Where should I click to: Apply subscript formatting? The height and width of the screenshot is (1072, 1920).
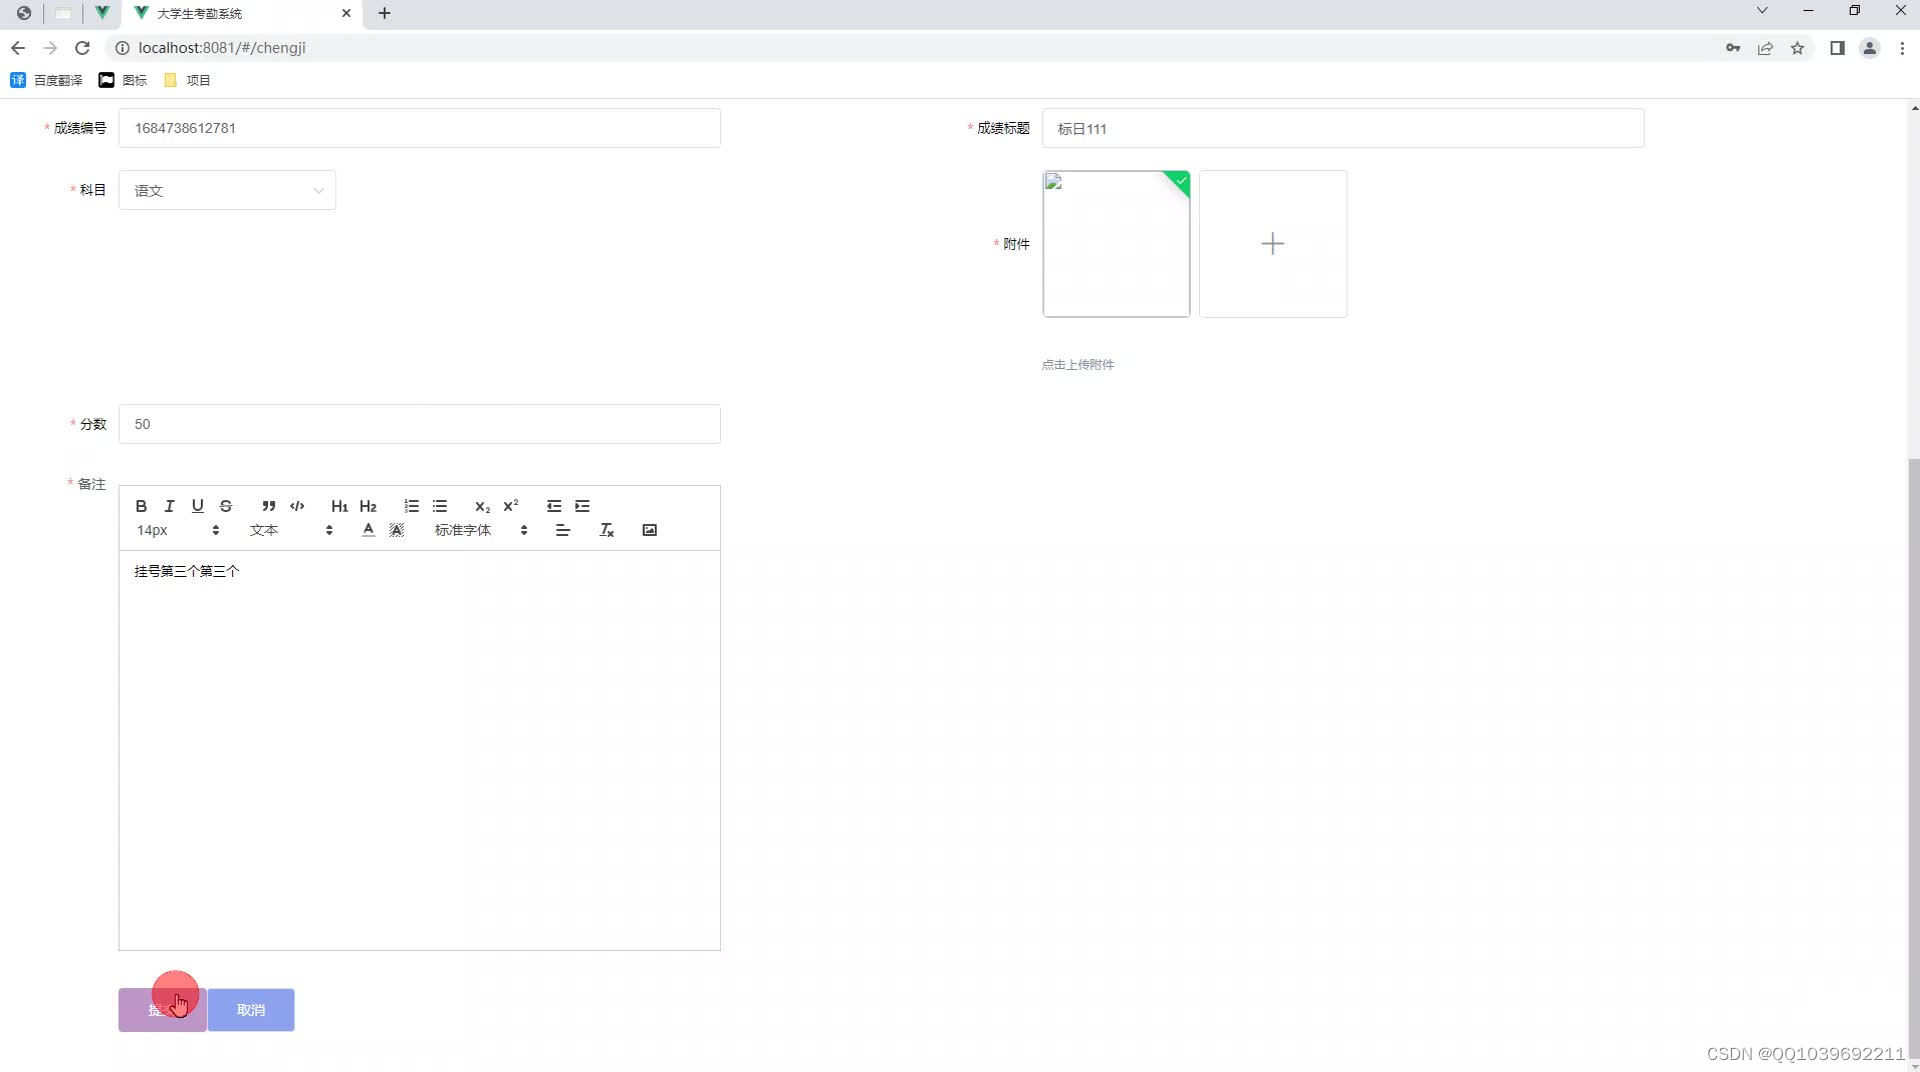pos(482,506)
